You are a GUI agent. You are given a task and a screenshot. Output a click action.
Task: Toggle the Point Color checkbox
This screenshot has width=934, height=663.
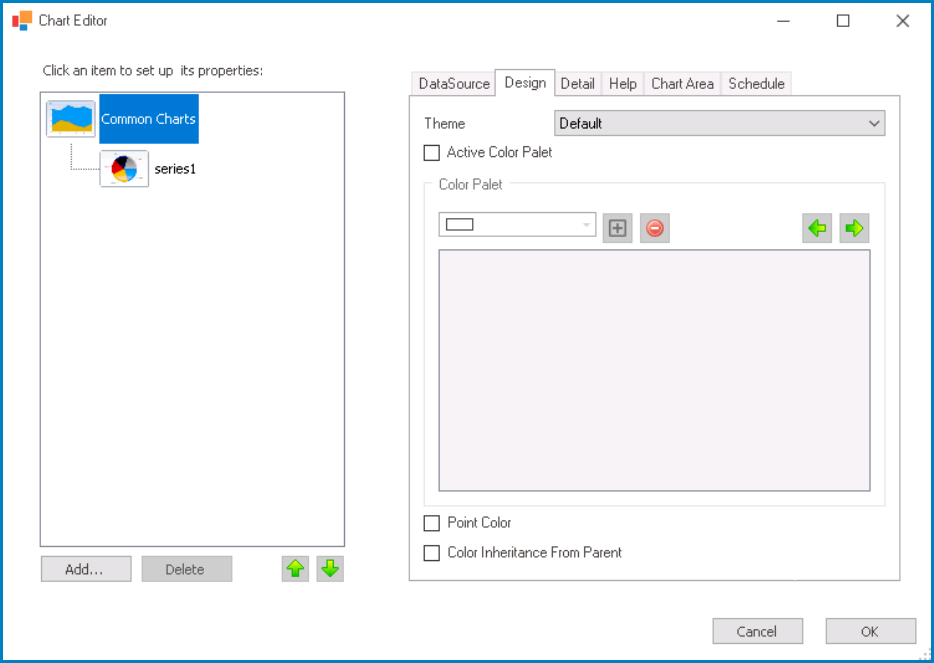coord(431,523)
